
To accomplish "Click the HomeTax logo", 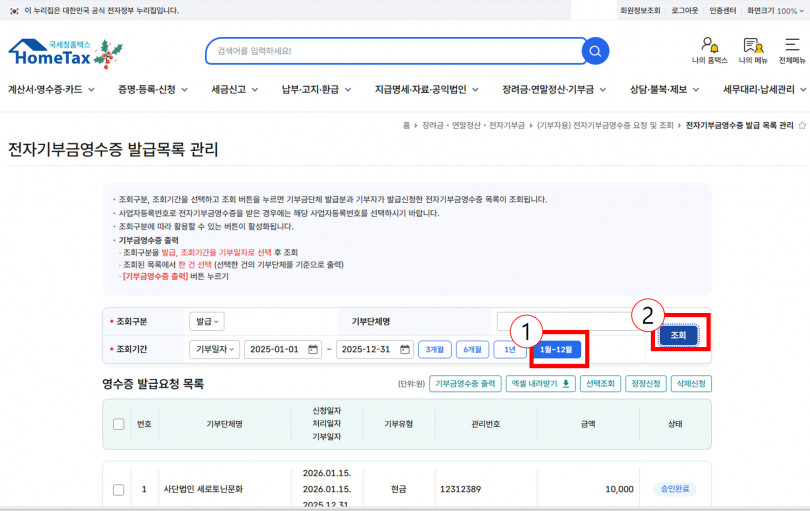I will click(64, 52).
